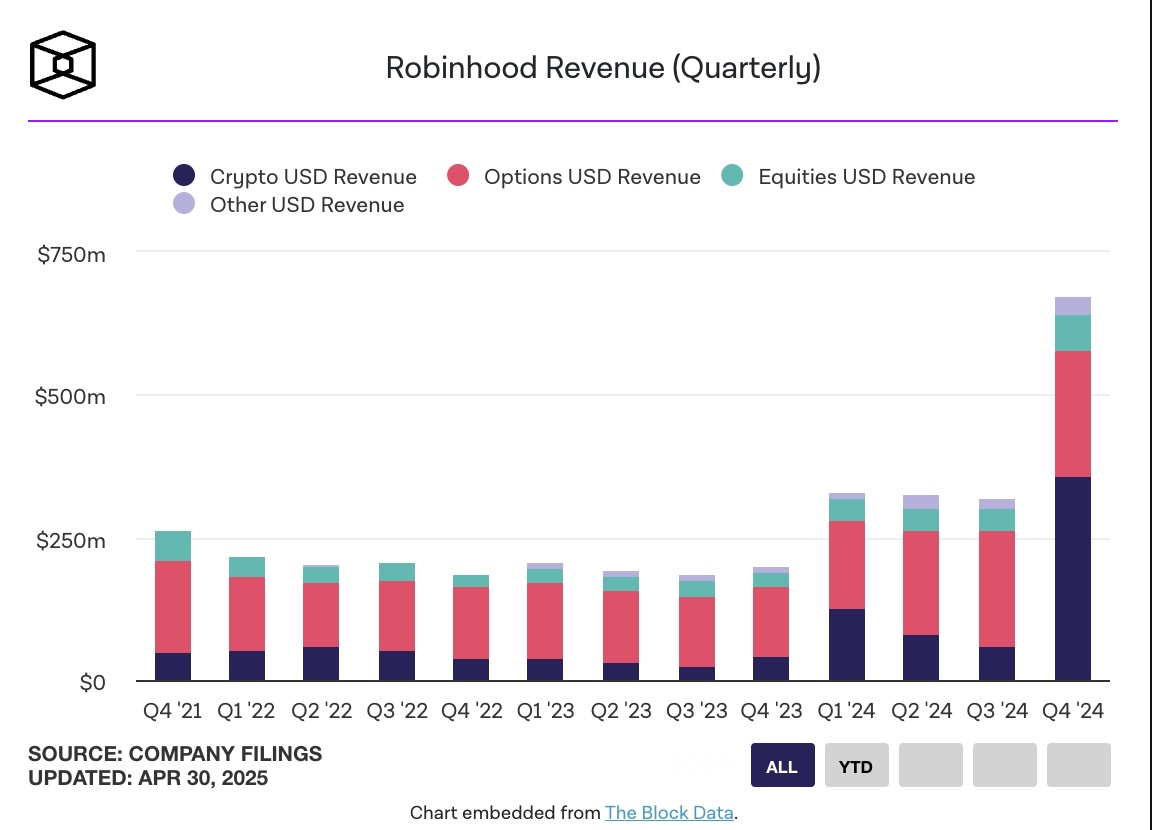Screen dimensions: 1152x830
Task: Click the Q1 '23 options bar segment
Action: [545, 621]
